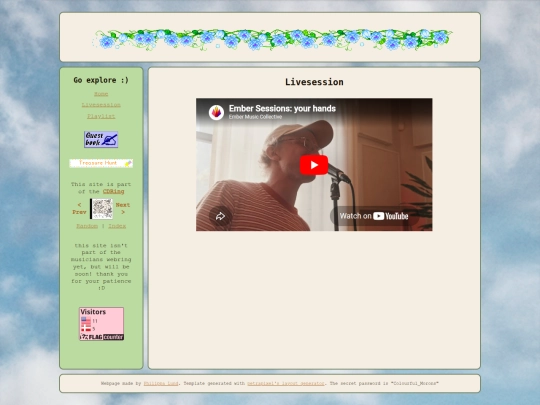
Task: Open petrapixel's layout generator link
Action: [286, 383]
